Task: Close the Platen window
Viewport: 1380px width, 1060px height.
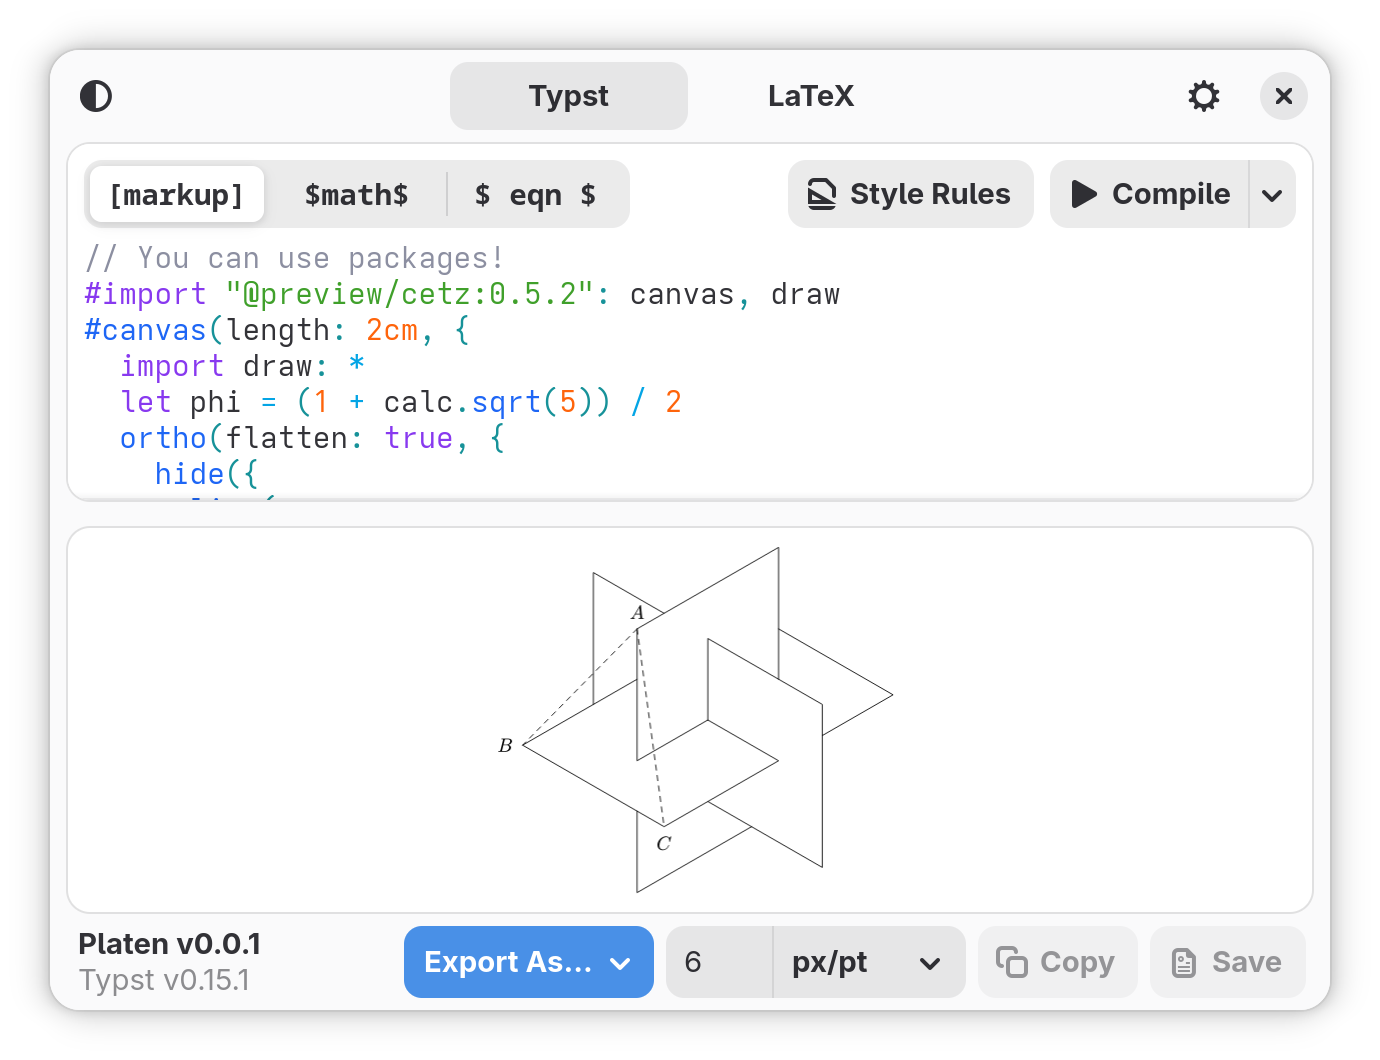Action: point(1284,96)
